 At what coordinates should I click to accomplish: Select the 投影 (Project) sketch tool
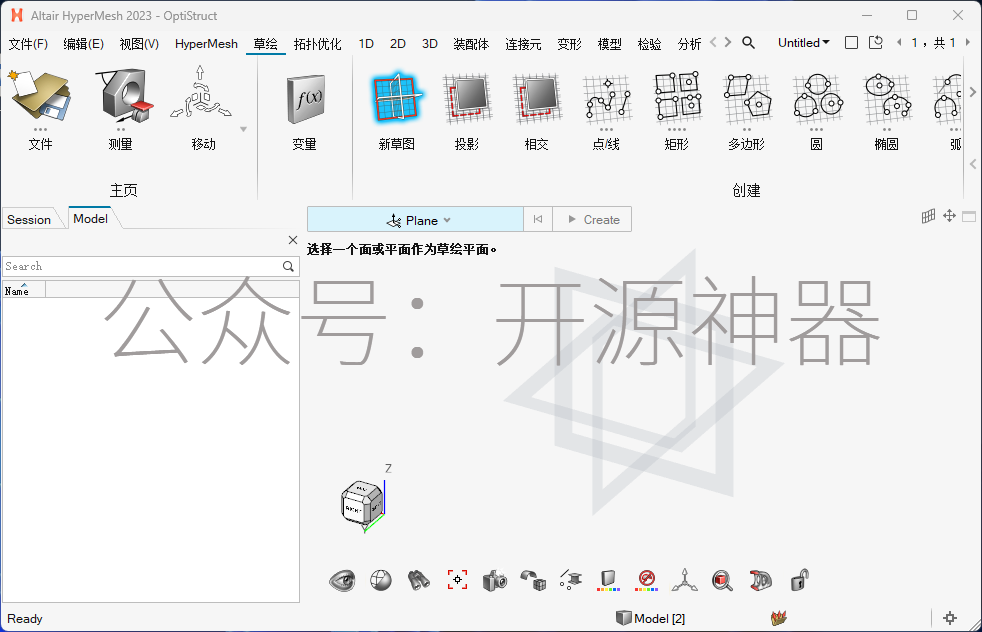[467, 98]
